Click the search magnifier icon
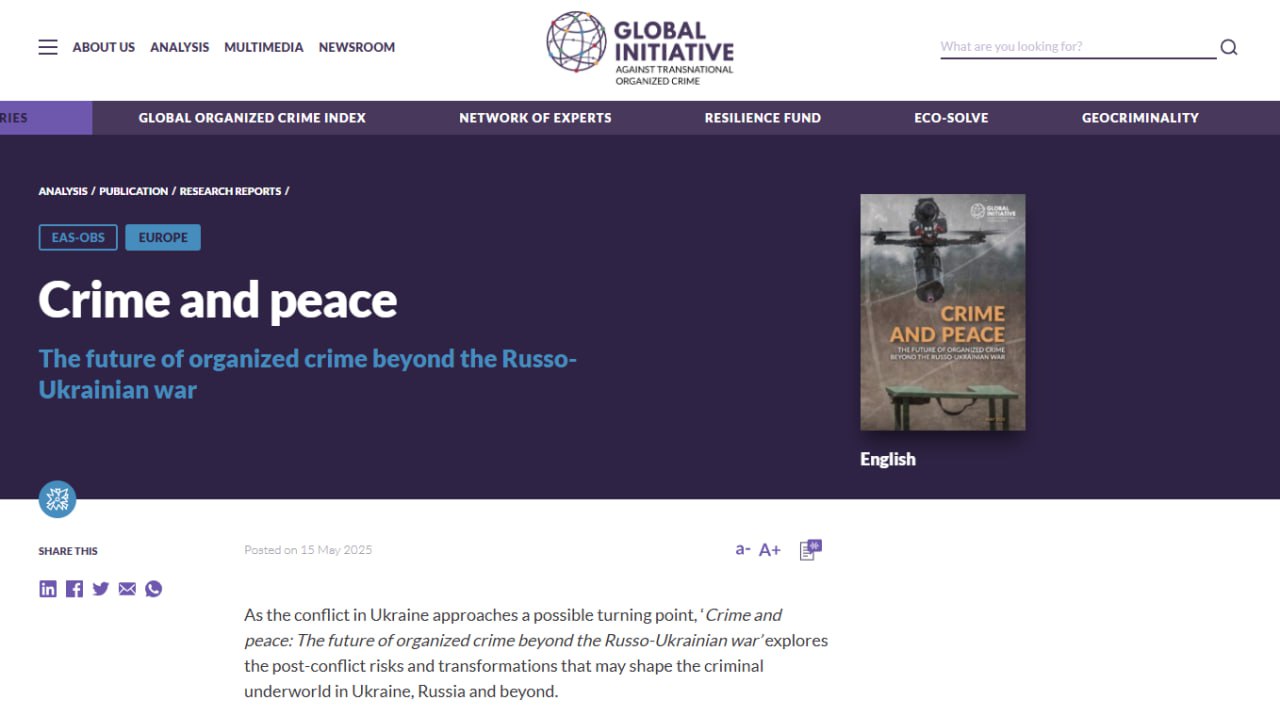The width and height of the screenshot is (1280, 716). point(1229,47)
